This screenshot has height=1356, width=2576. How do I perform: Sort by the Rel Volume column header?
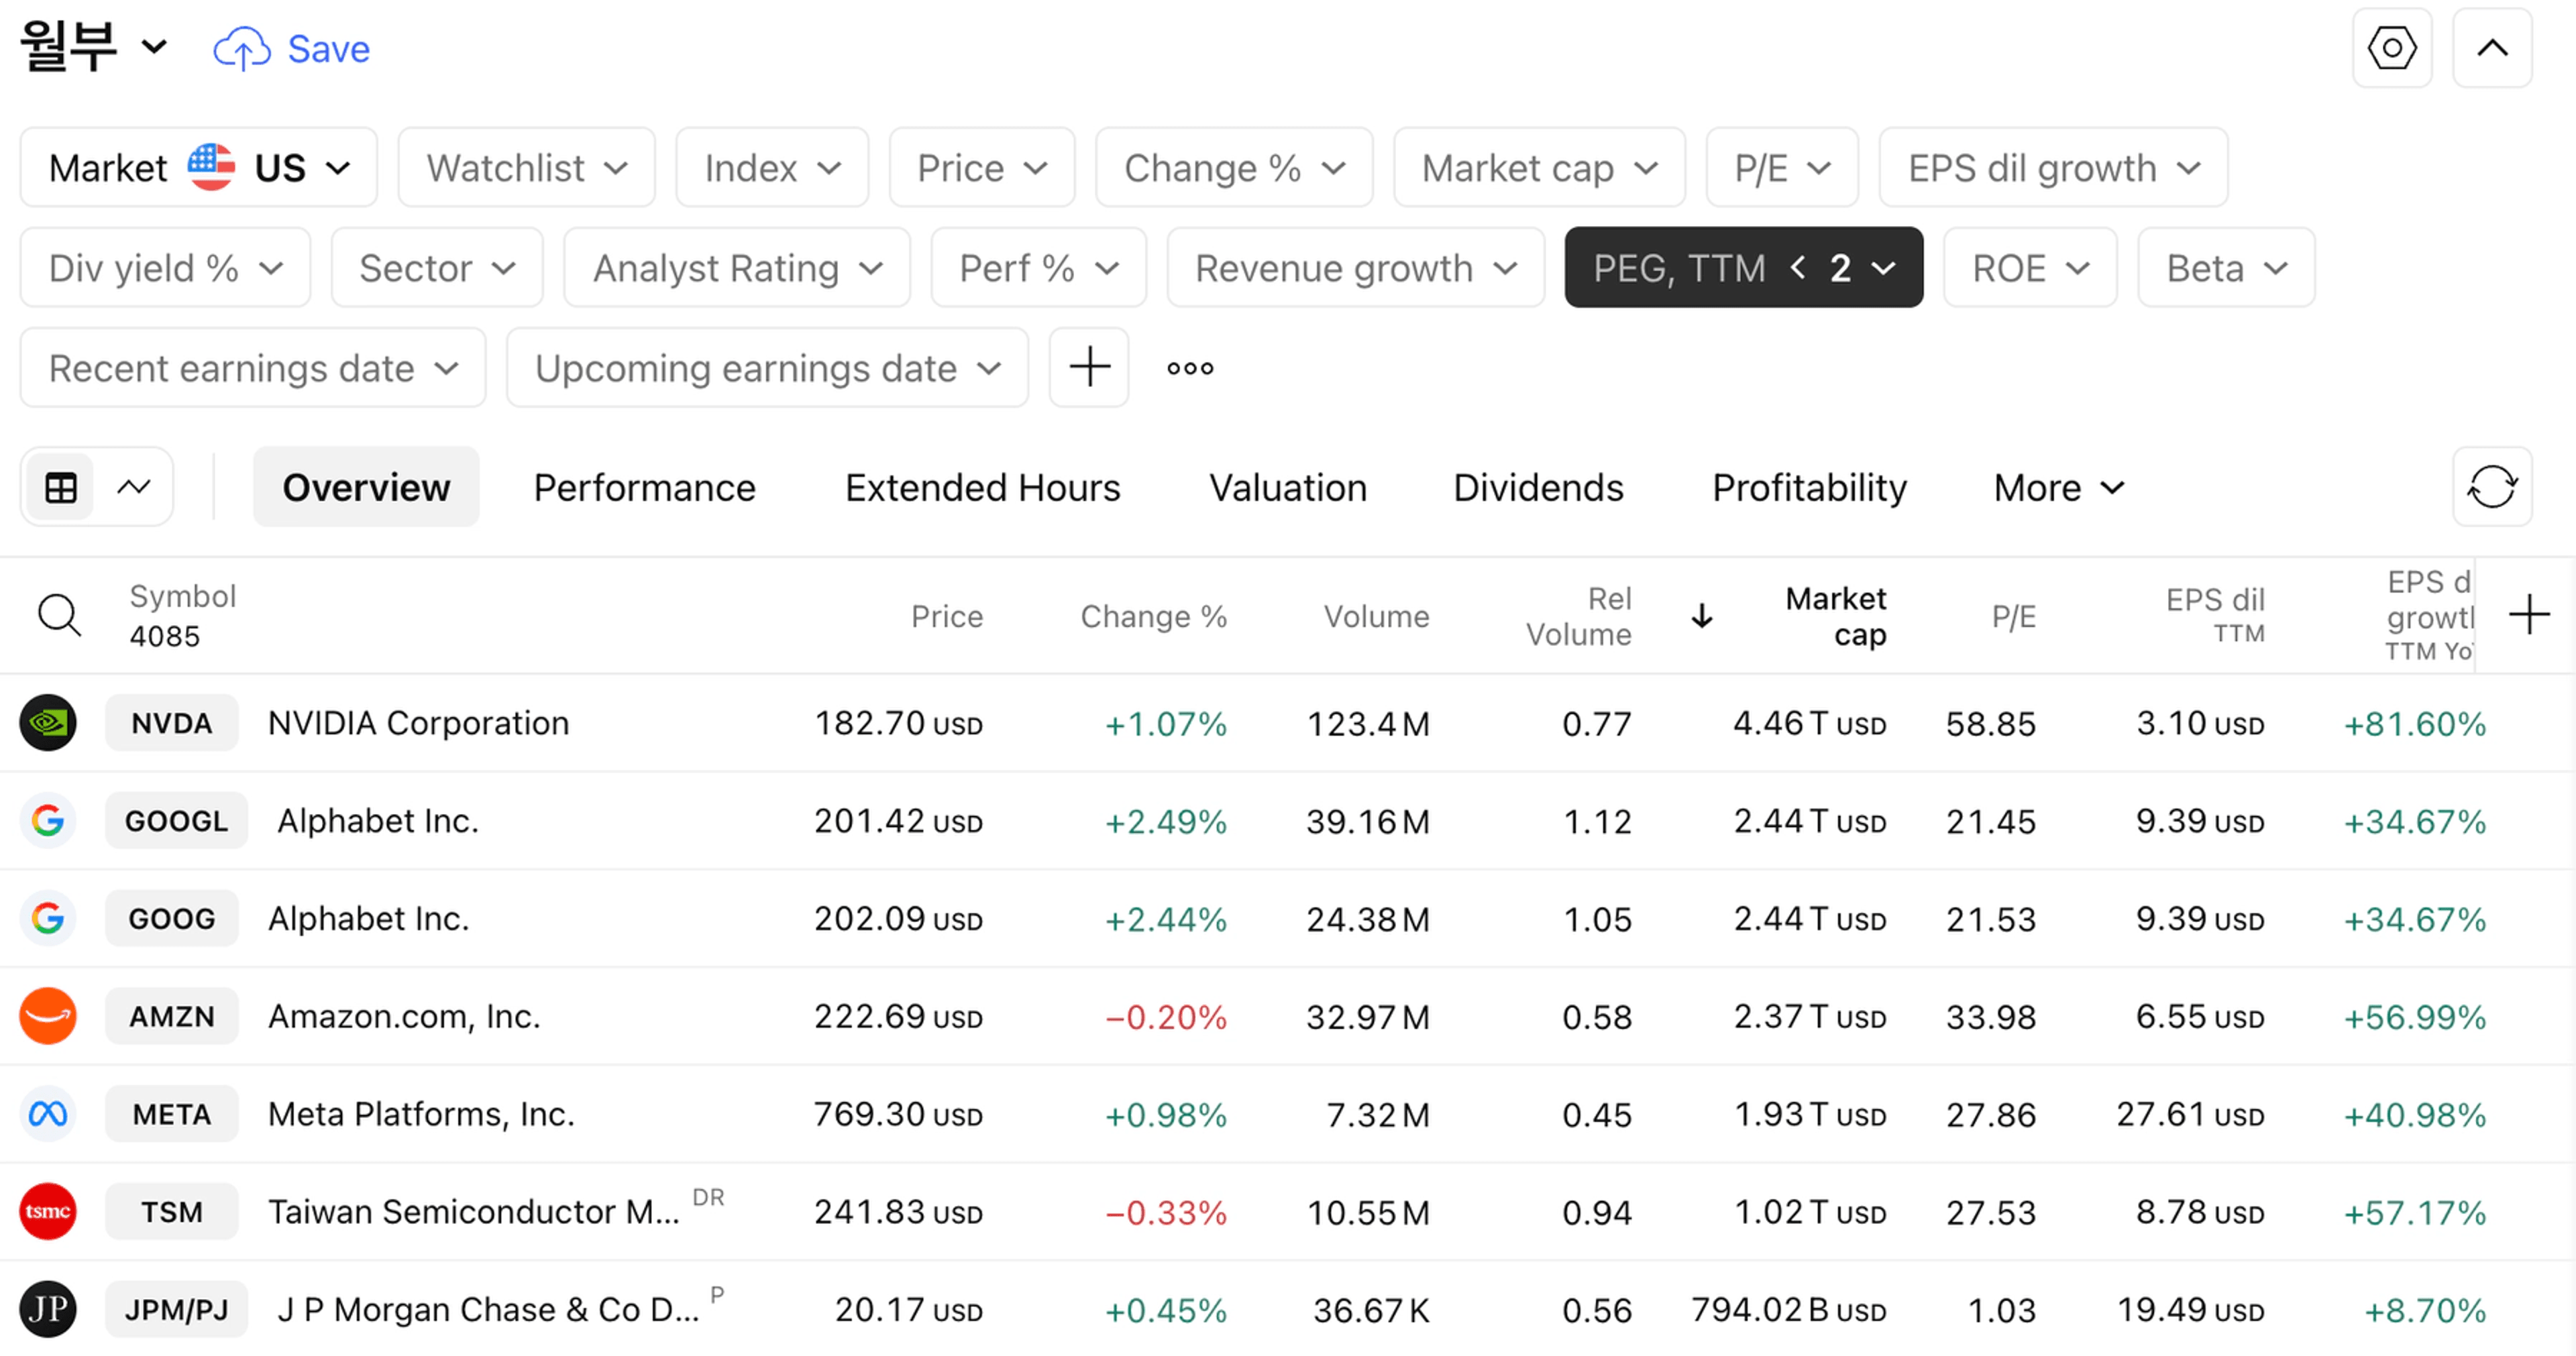tap(1578, 616)
